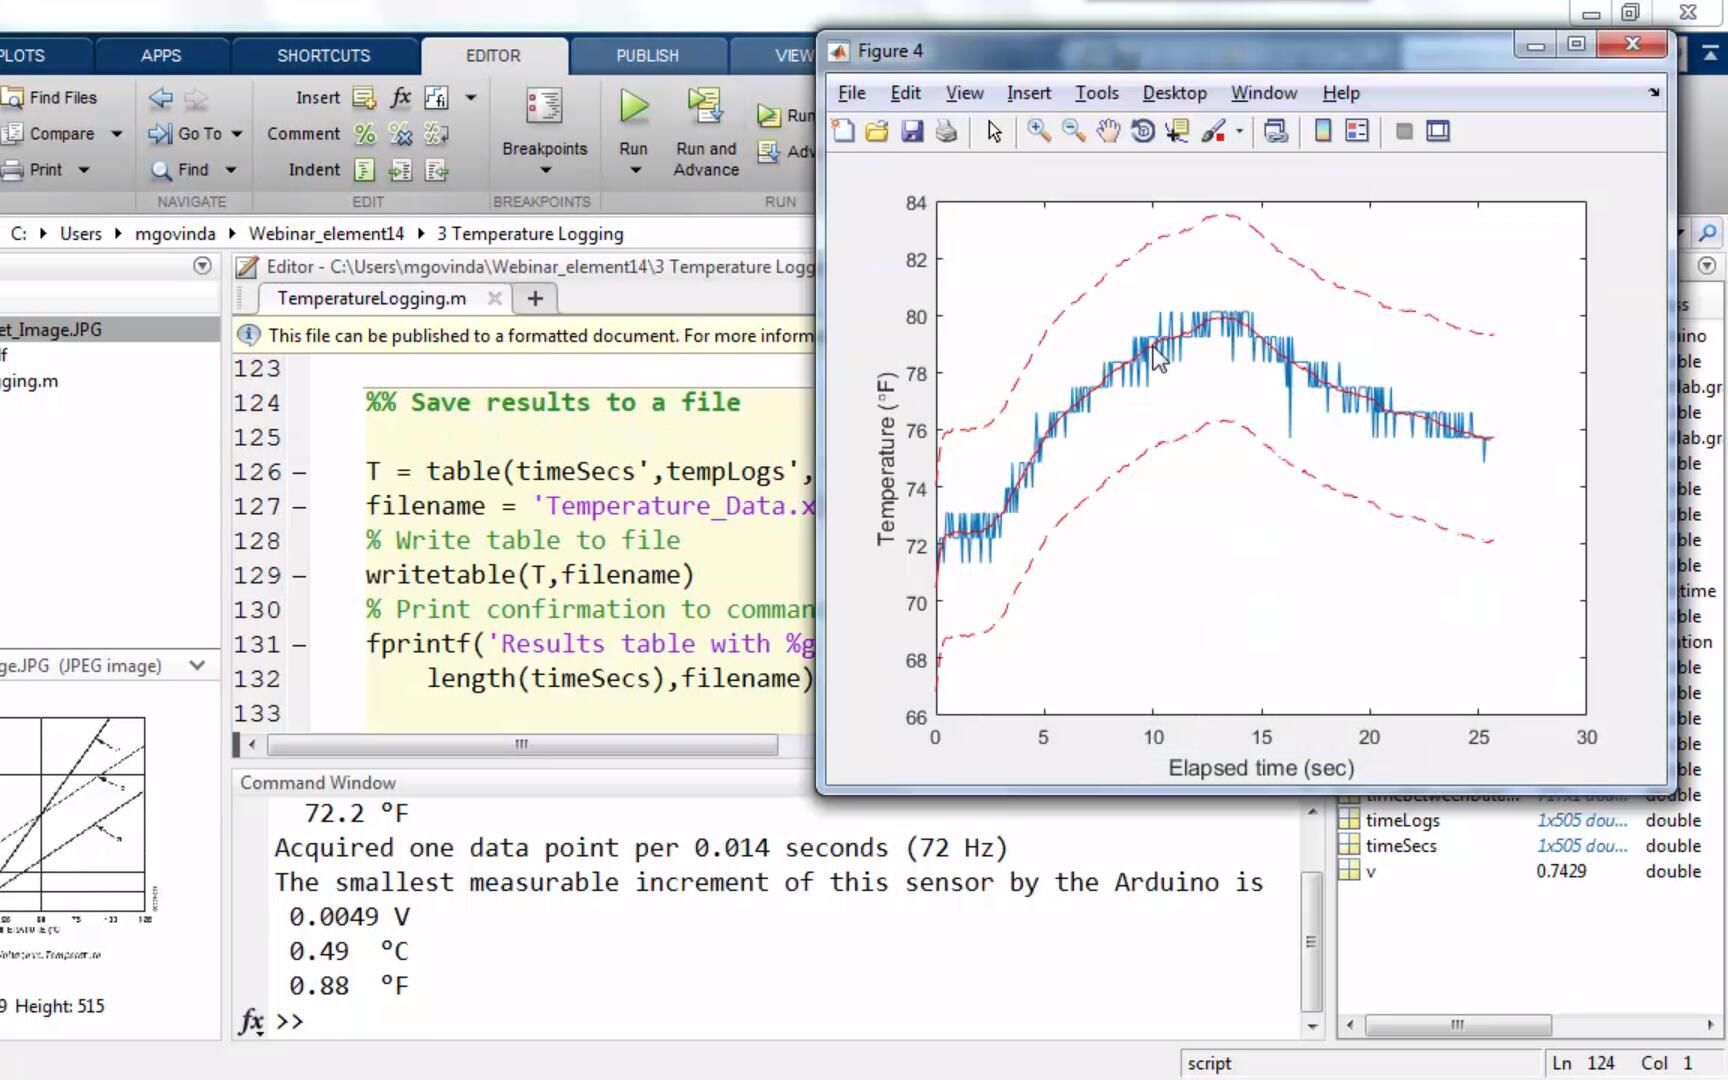The image size is (1728, 1080).
Task: Insert a colorbar into the plot
Action: 1322,131
